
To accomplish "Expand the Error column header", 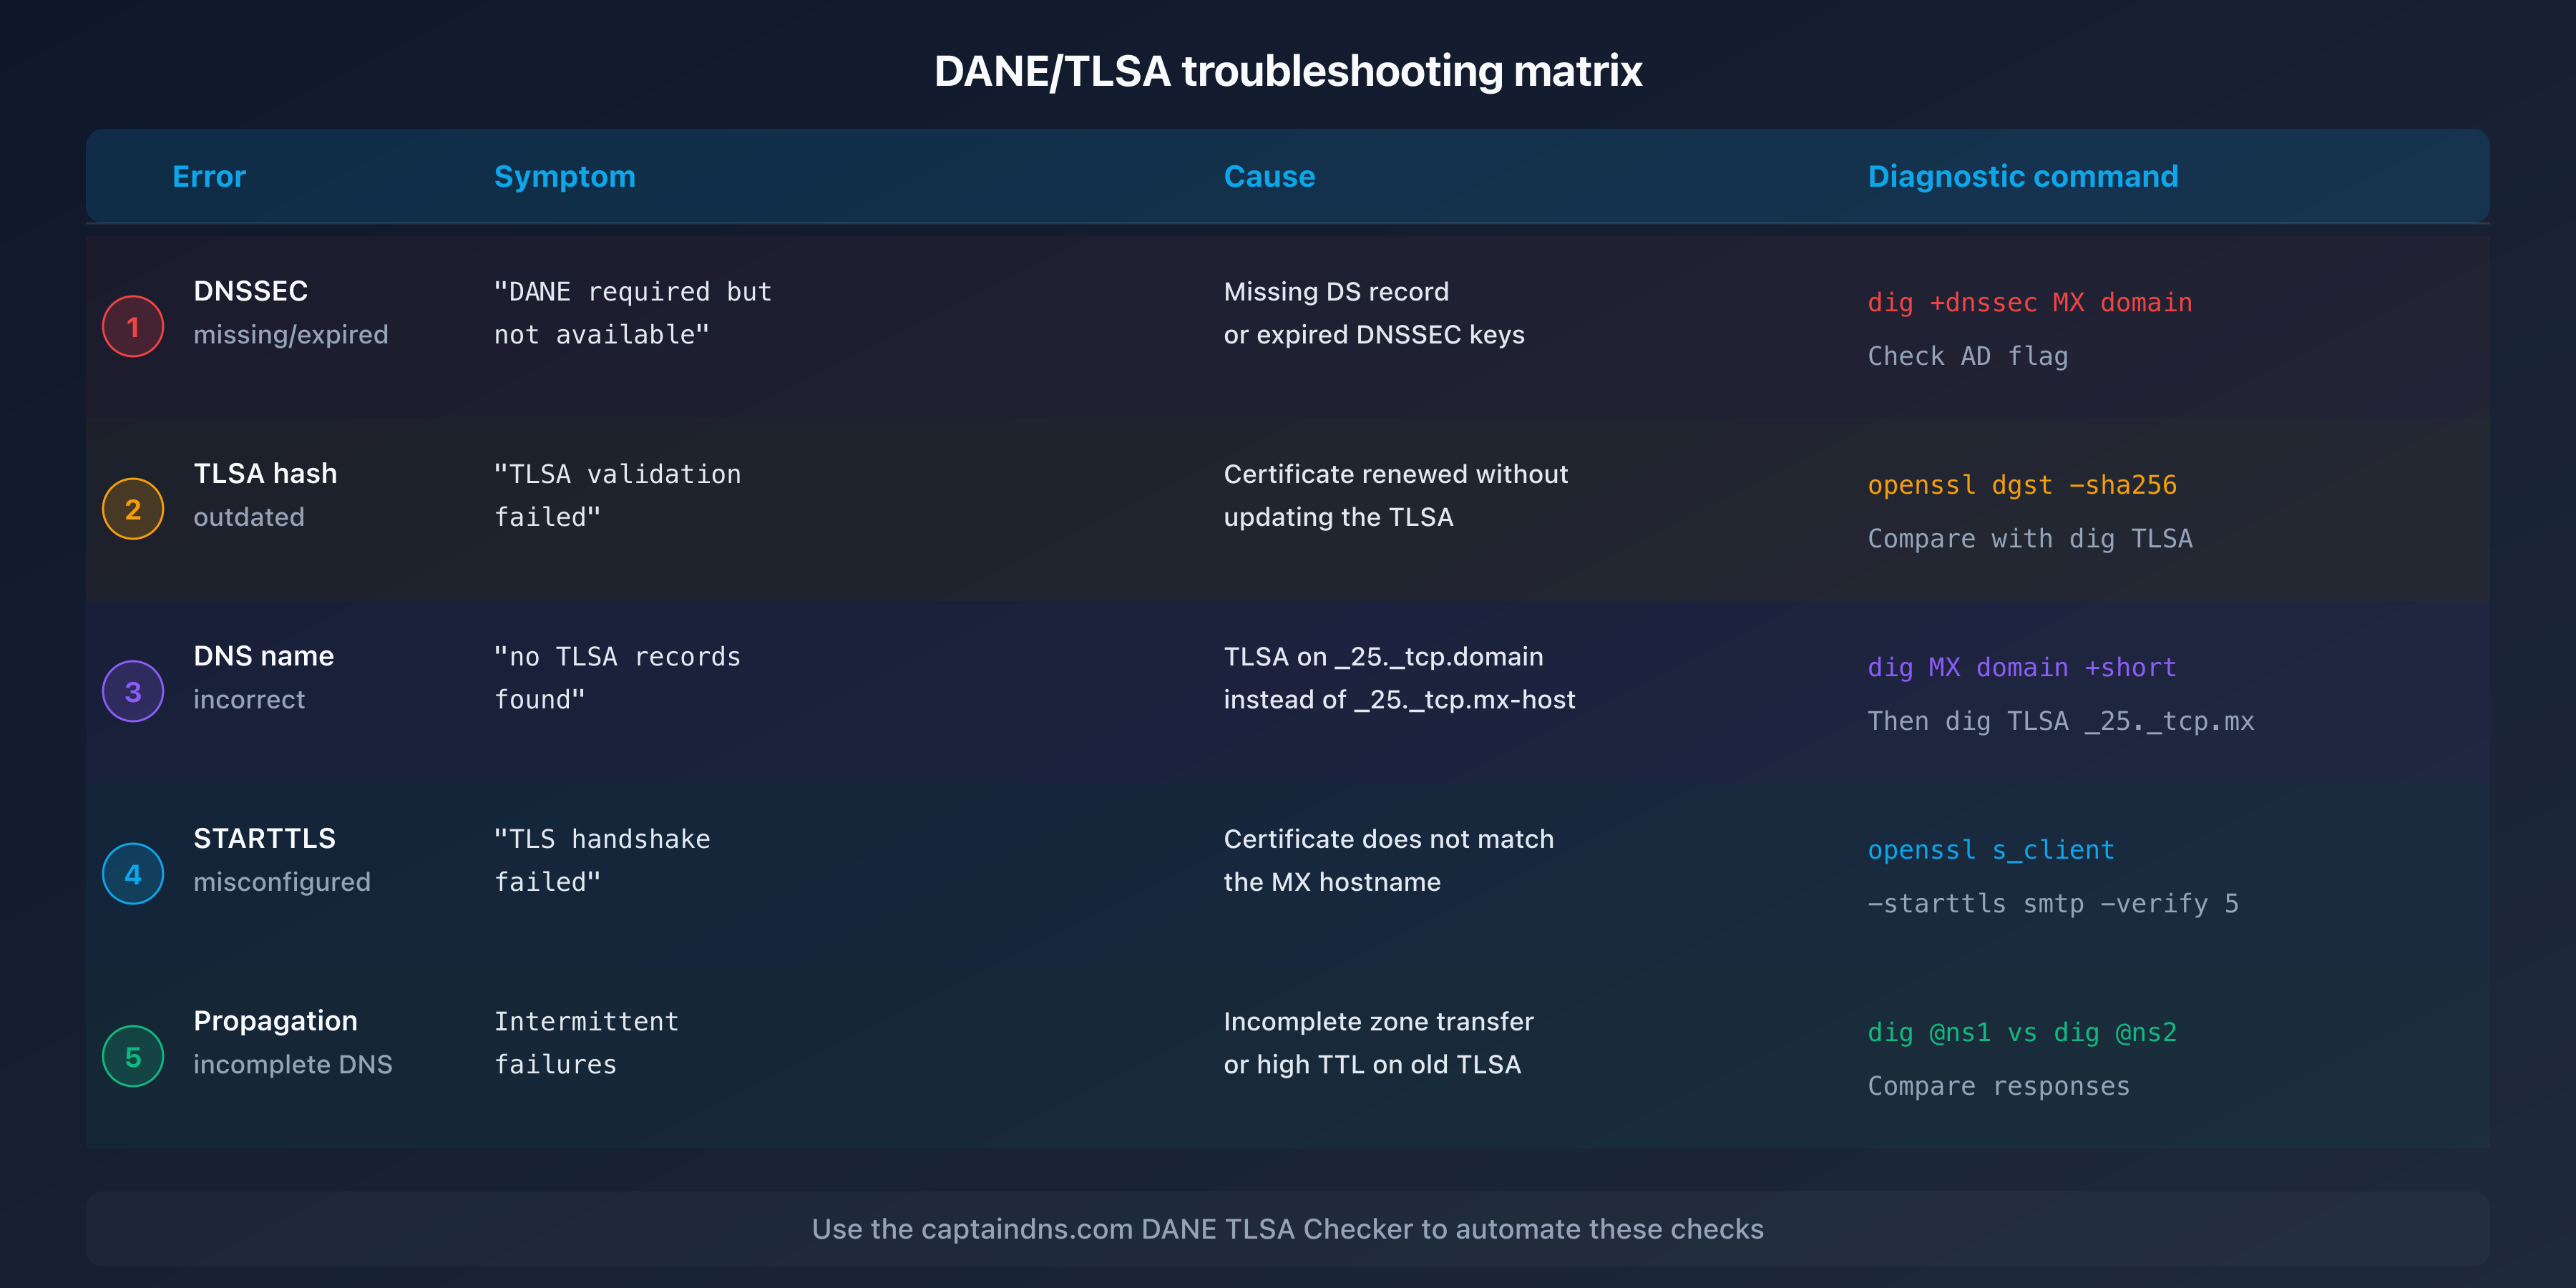I will tap(209, 176).
